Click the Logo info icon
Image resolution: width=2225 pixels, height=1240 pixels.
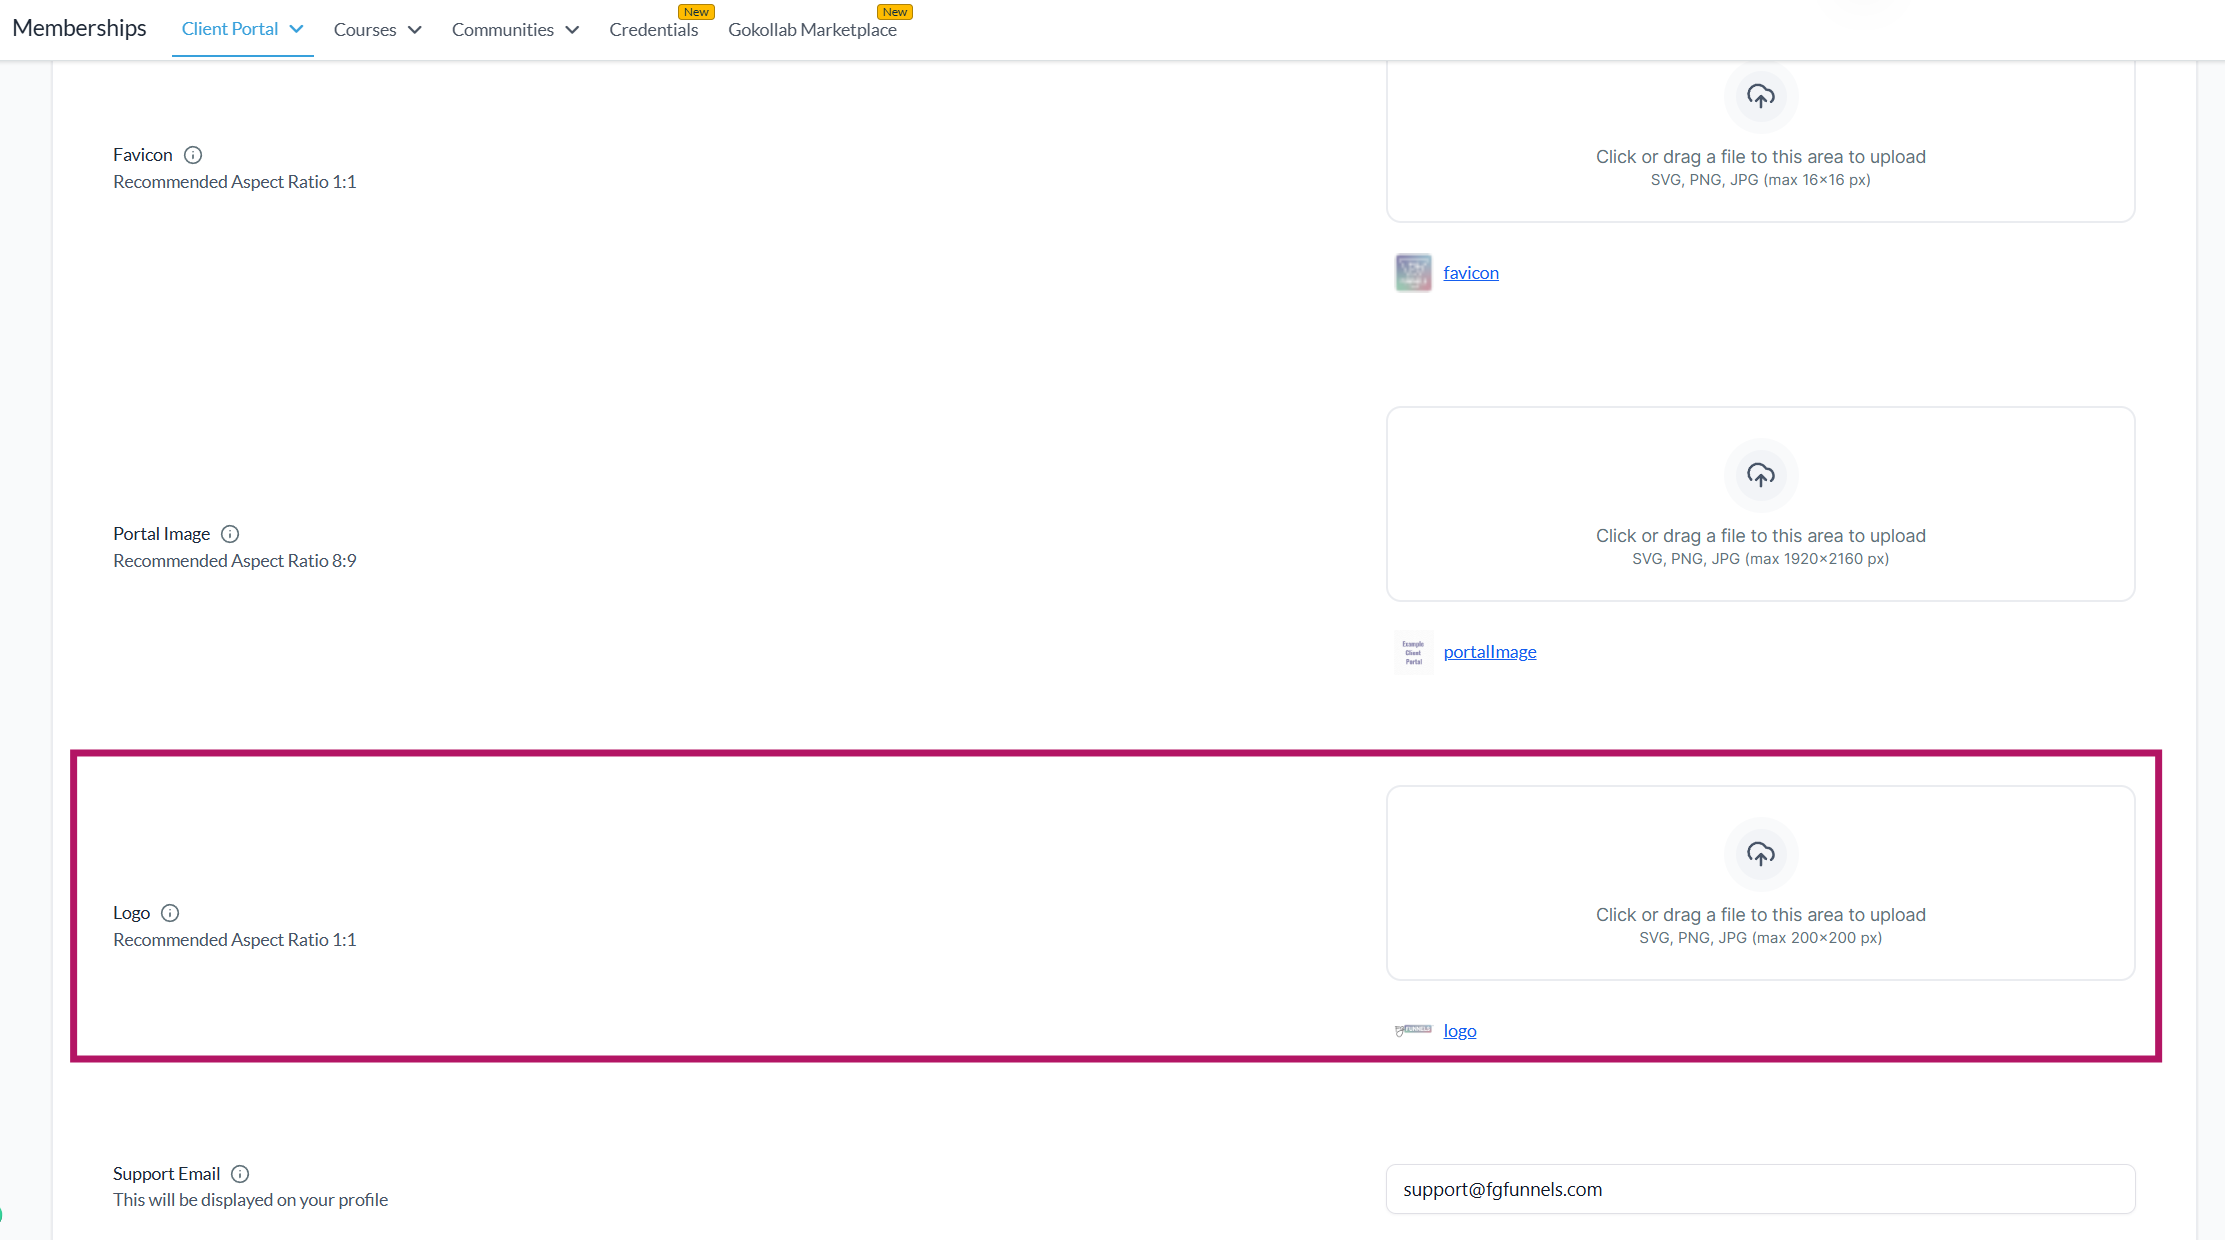click(x=170, y=913)
